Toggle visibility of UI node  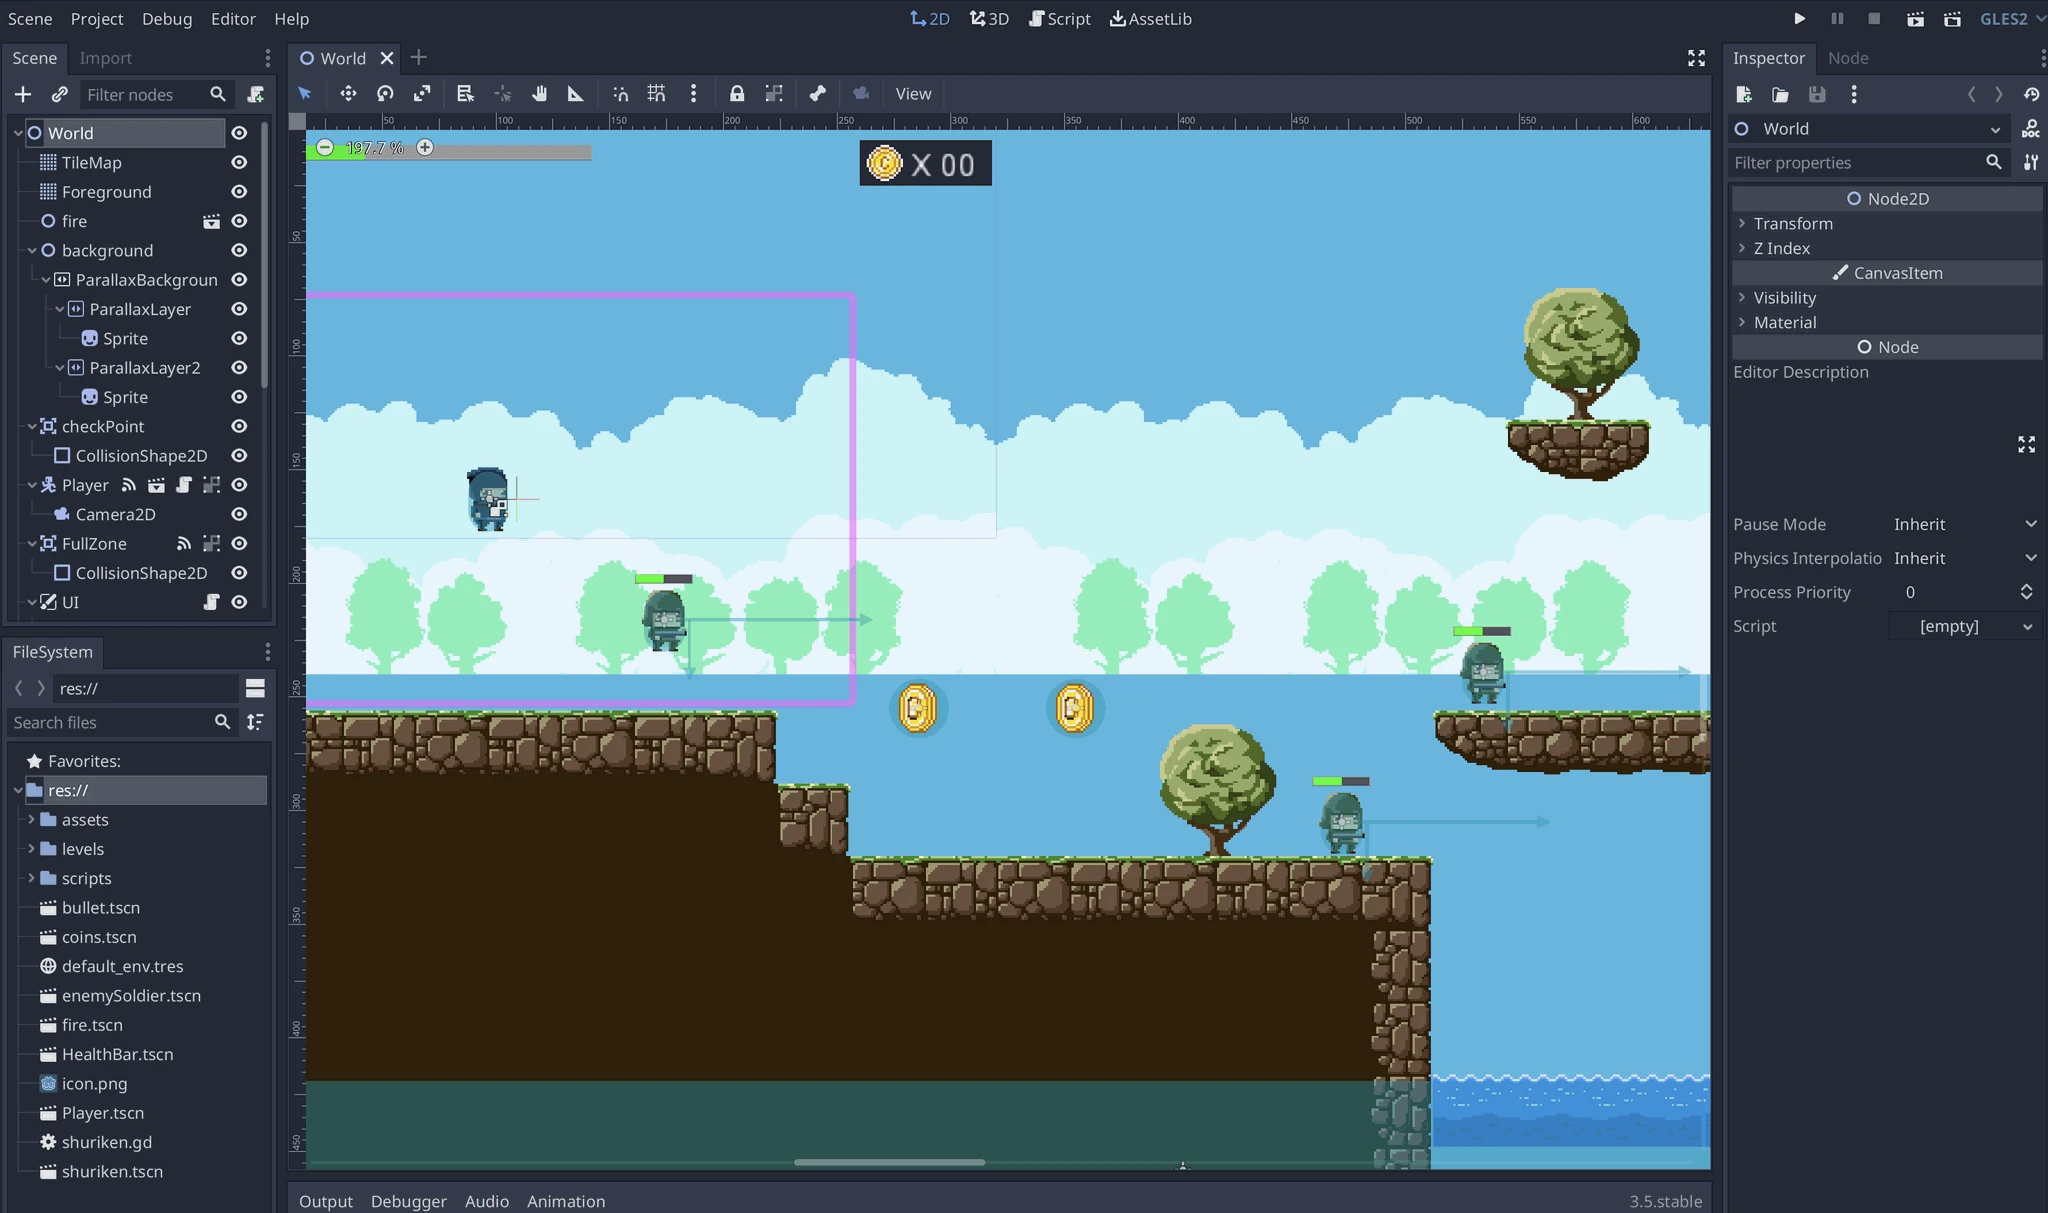239,602
